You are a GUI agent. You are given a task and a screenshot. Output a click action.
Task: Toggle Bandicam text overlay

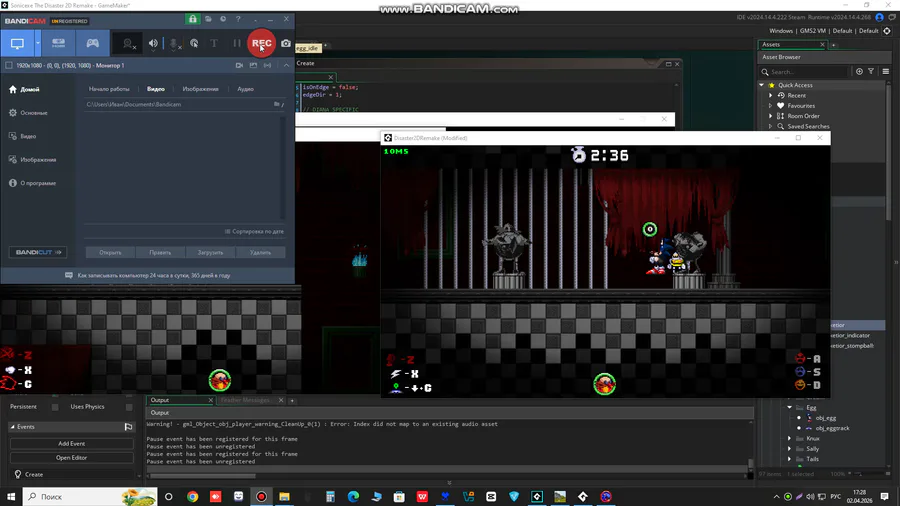click(x=214, y=44)
